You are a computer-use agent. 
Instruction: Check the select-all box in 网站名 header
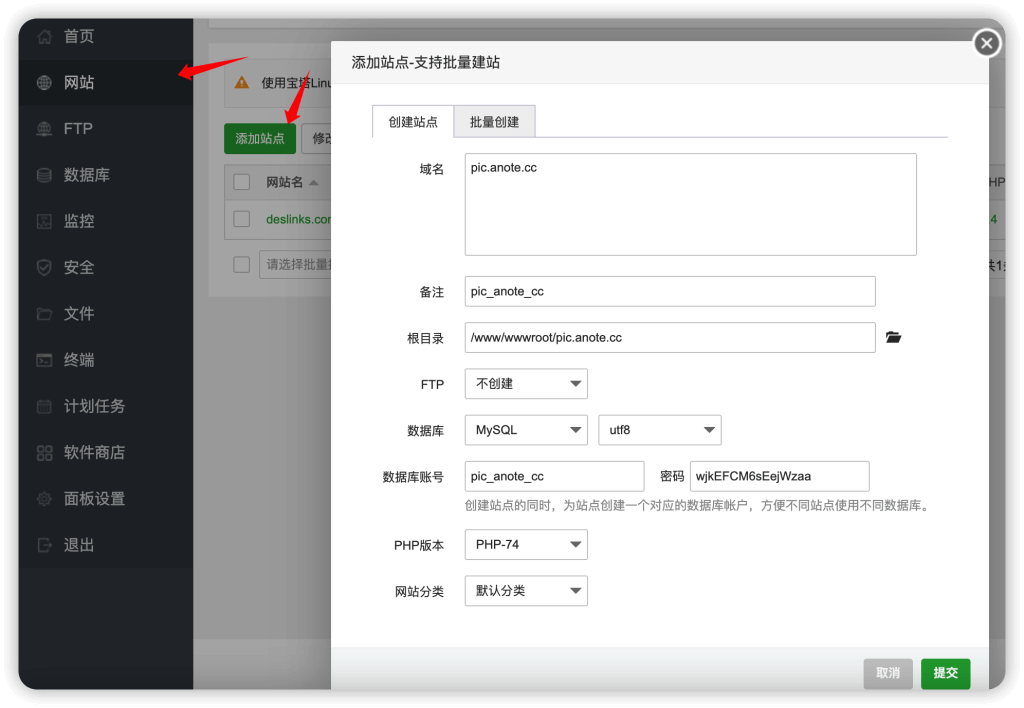point(239,181)
